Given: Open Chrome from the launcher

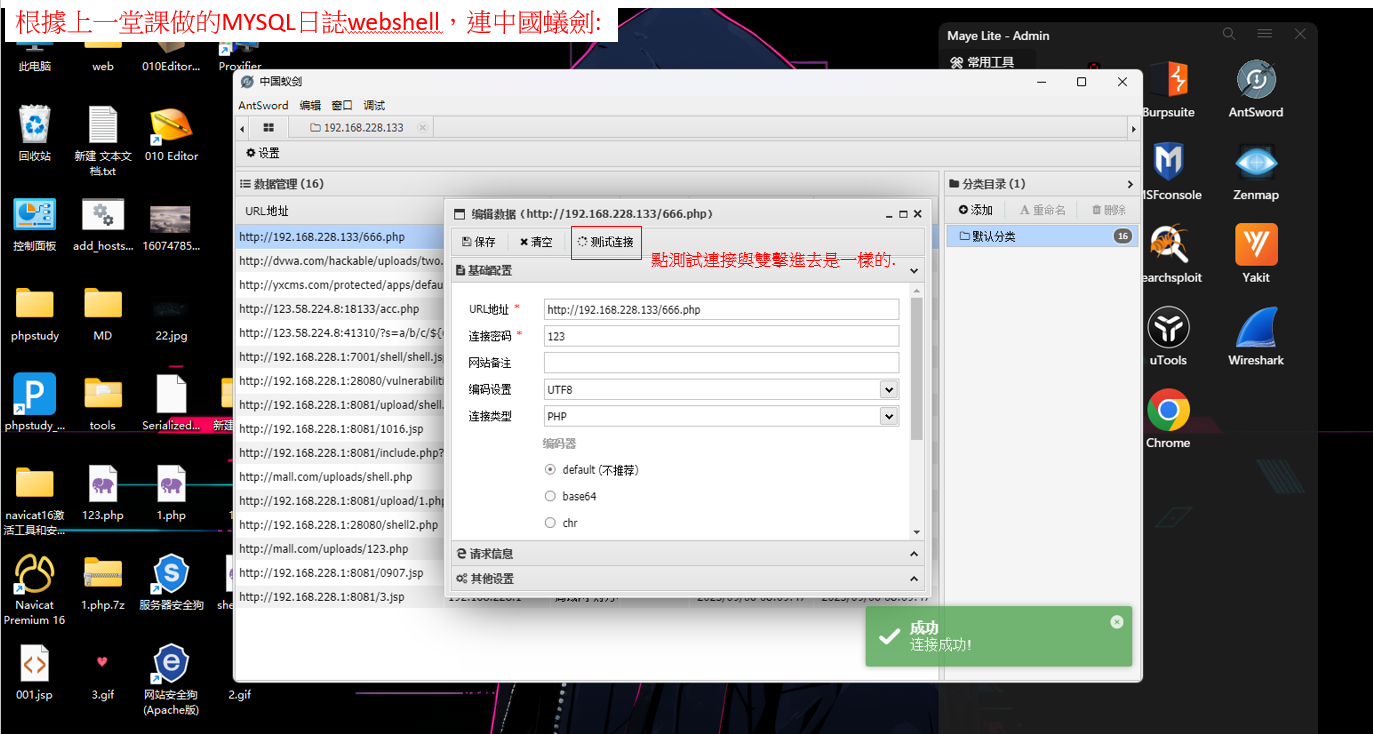Looking at the screenshot, I should [1168, 410].
